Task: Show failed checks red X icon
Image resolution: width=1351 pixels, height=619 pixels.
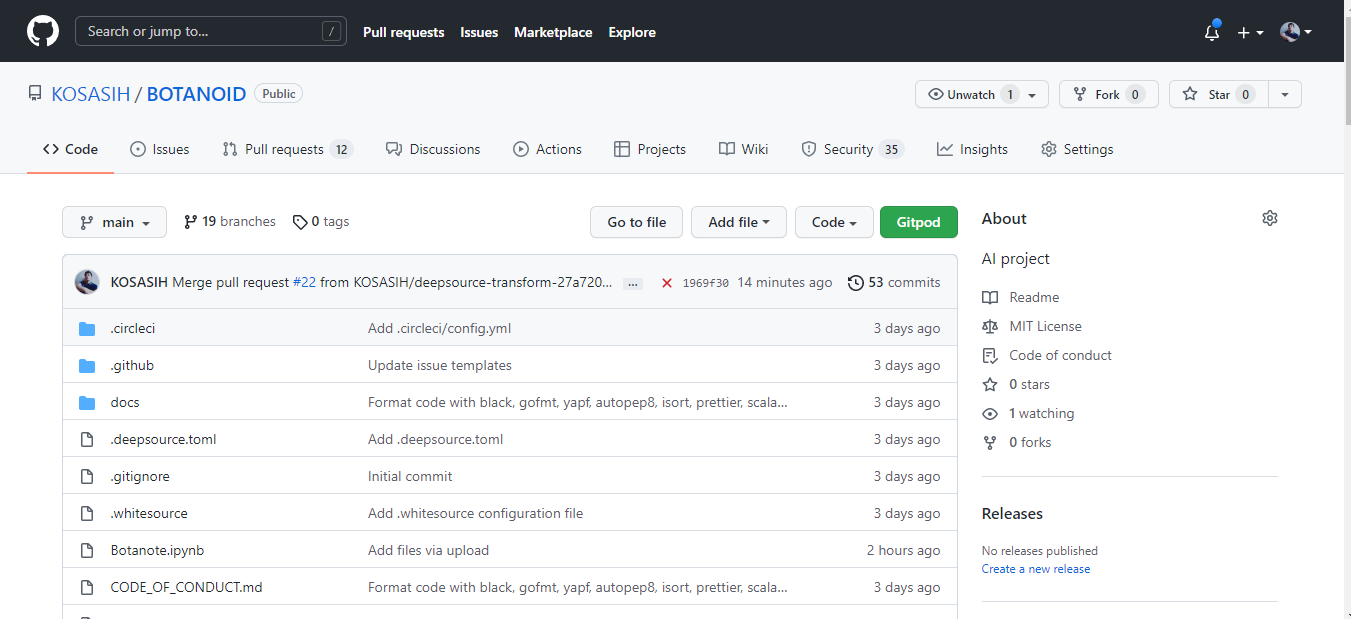Action: (666, 283)
